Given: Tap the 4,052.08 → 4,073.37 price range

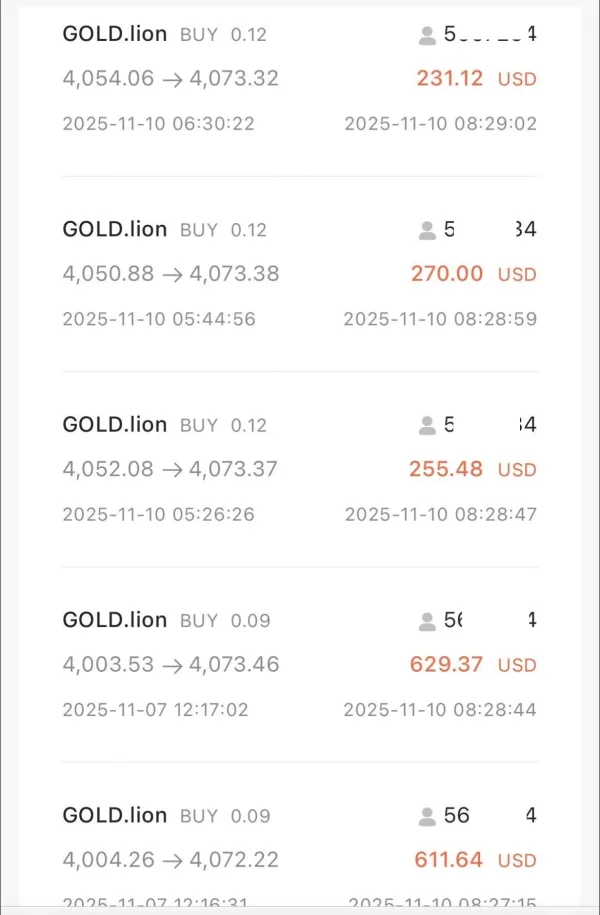Looking at the screenshot, I should click(170, 469).
